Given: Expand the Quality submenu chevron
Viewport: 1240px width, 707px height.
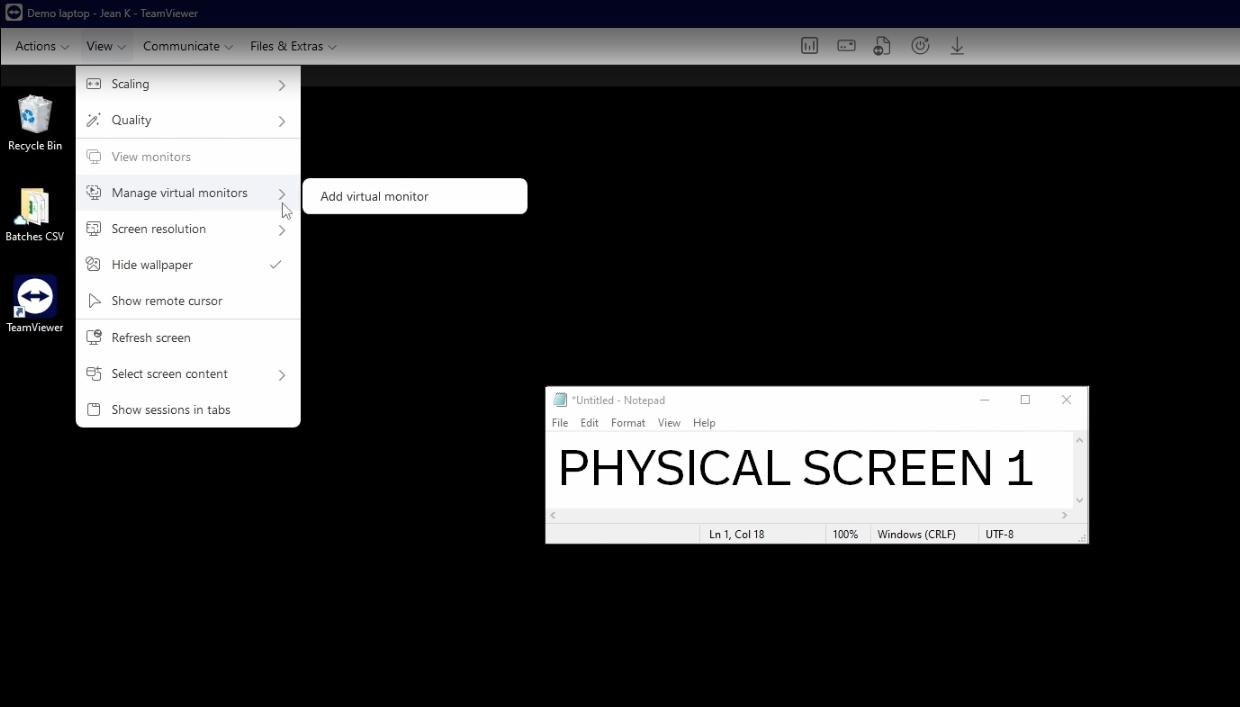Looking at the screenshot, I should (x=282, y=121).
